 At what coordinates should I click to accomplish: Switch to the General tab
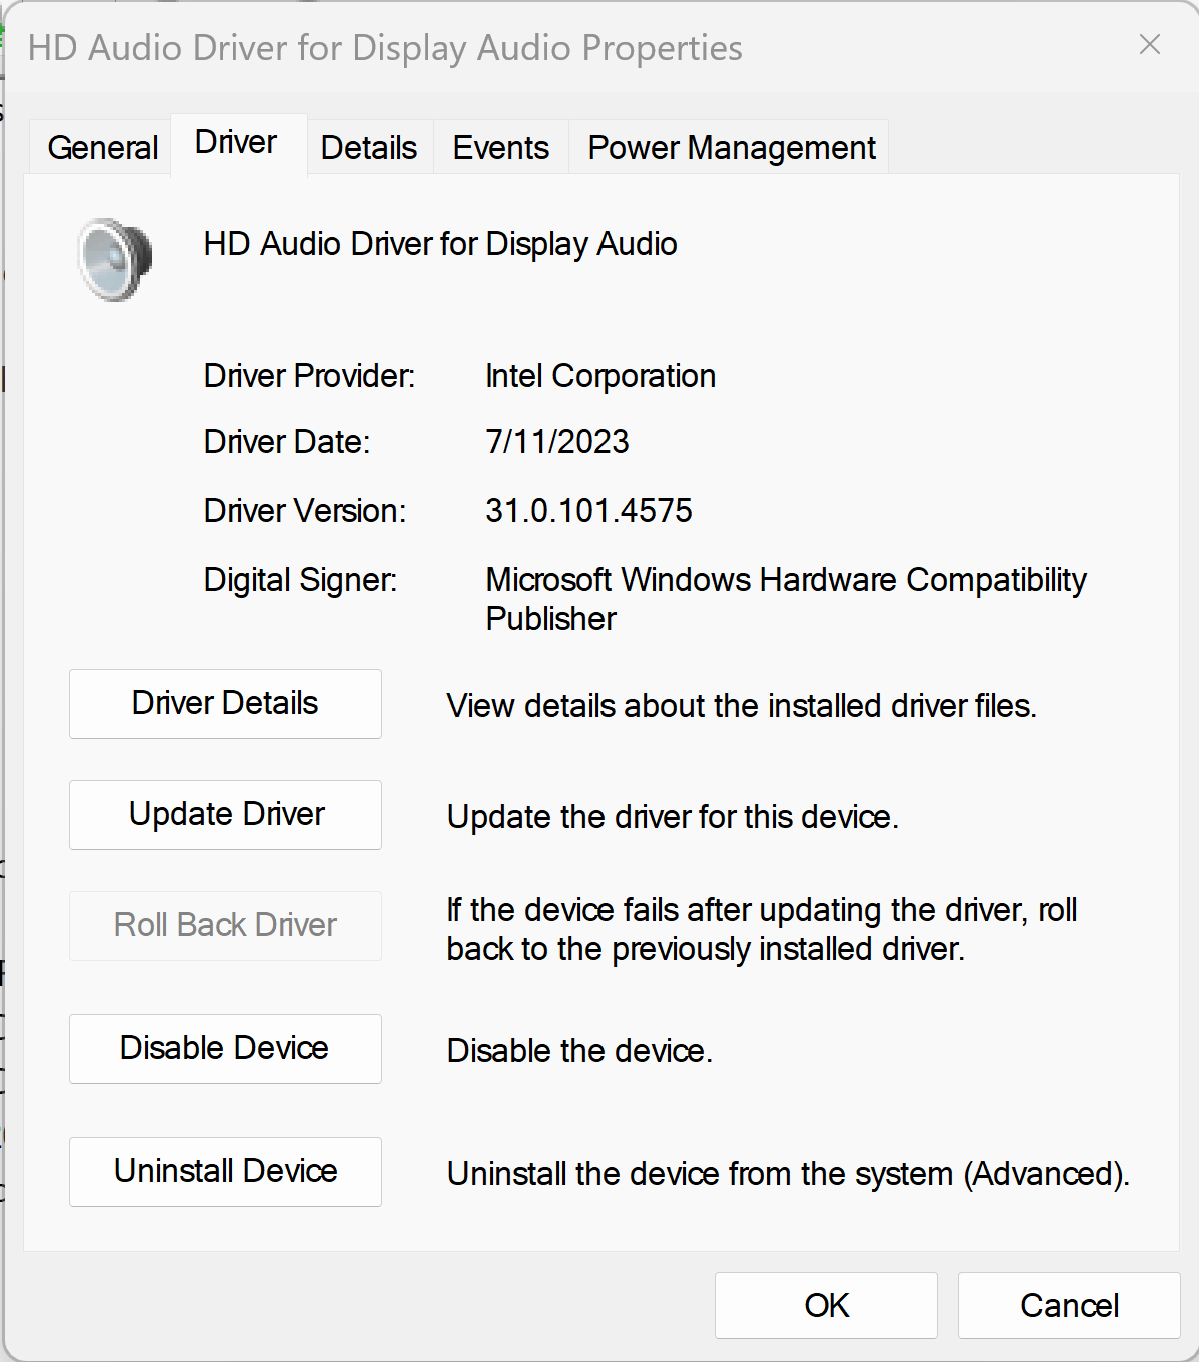click(x=102, y=148)
